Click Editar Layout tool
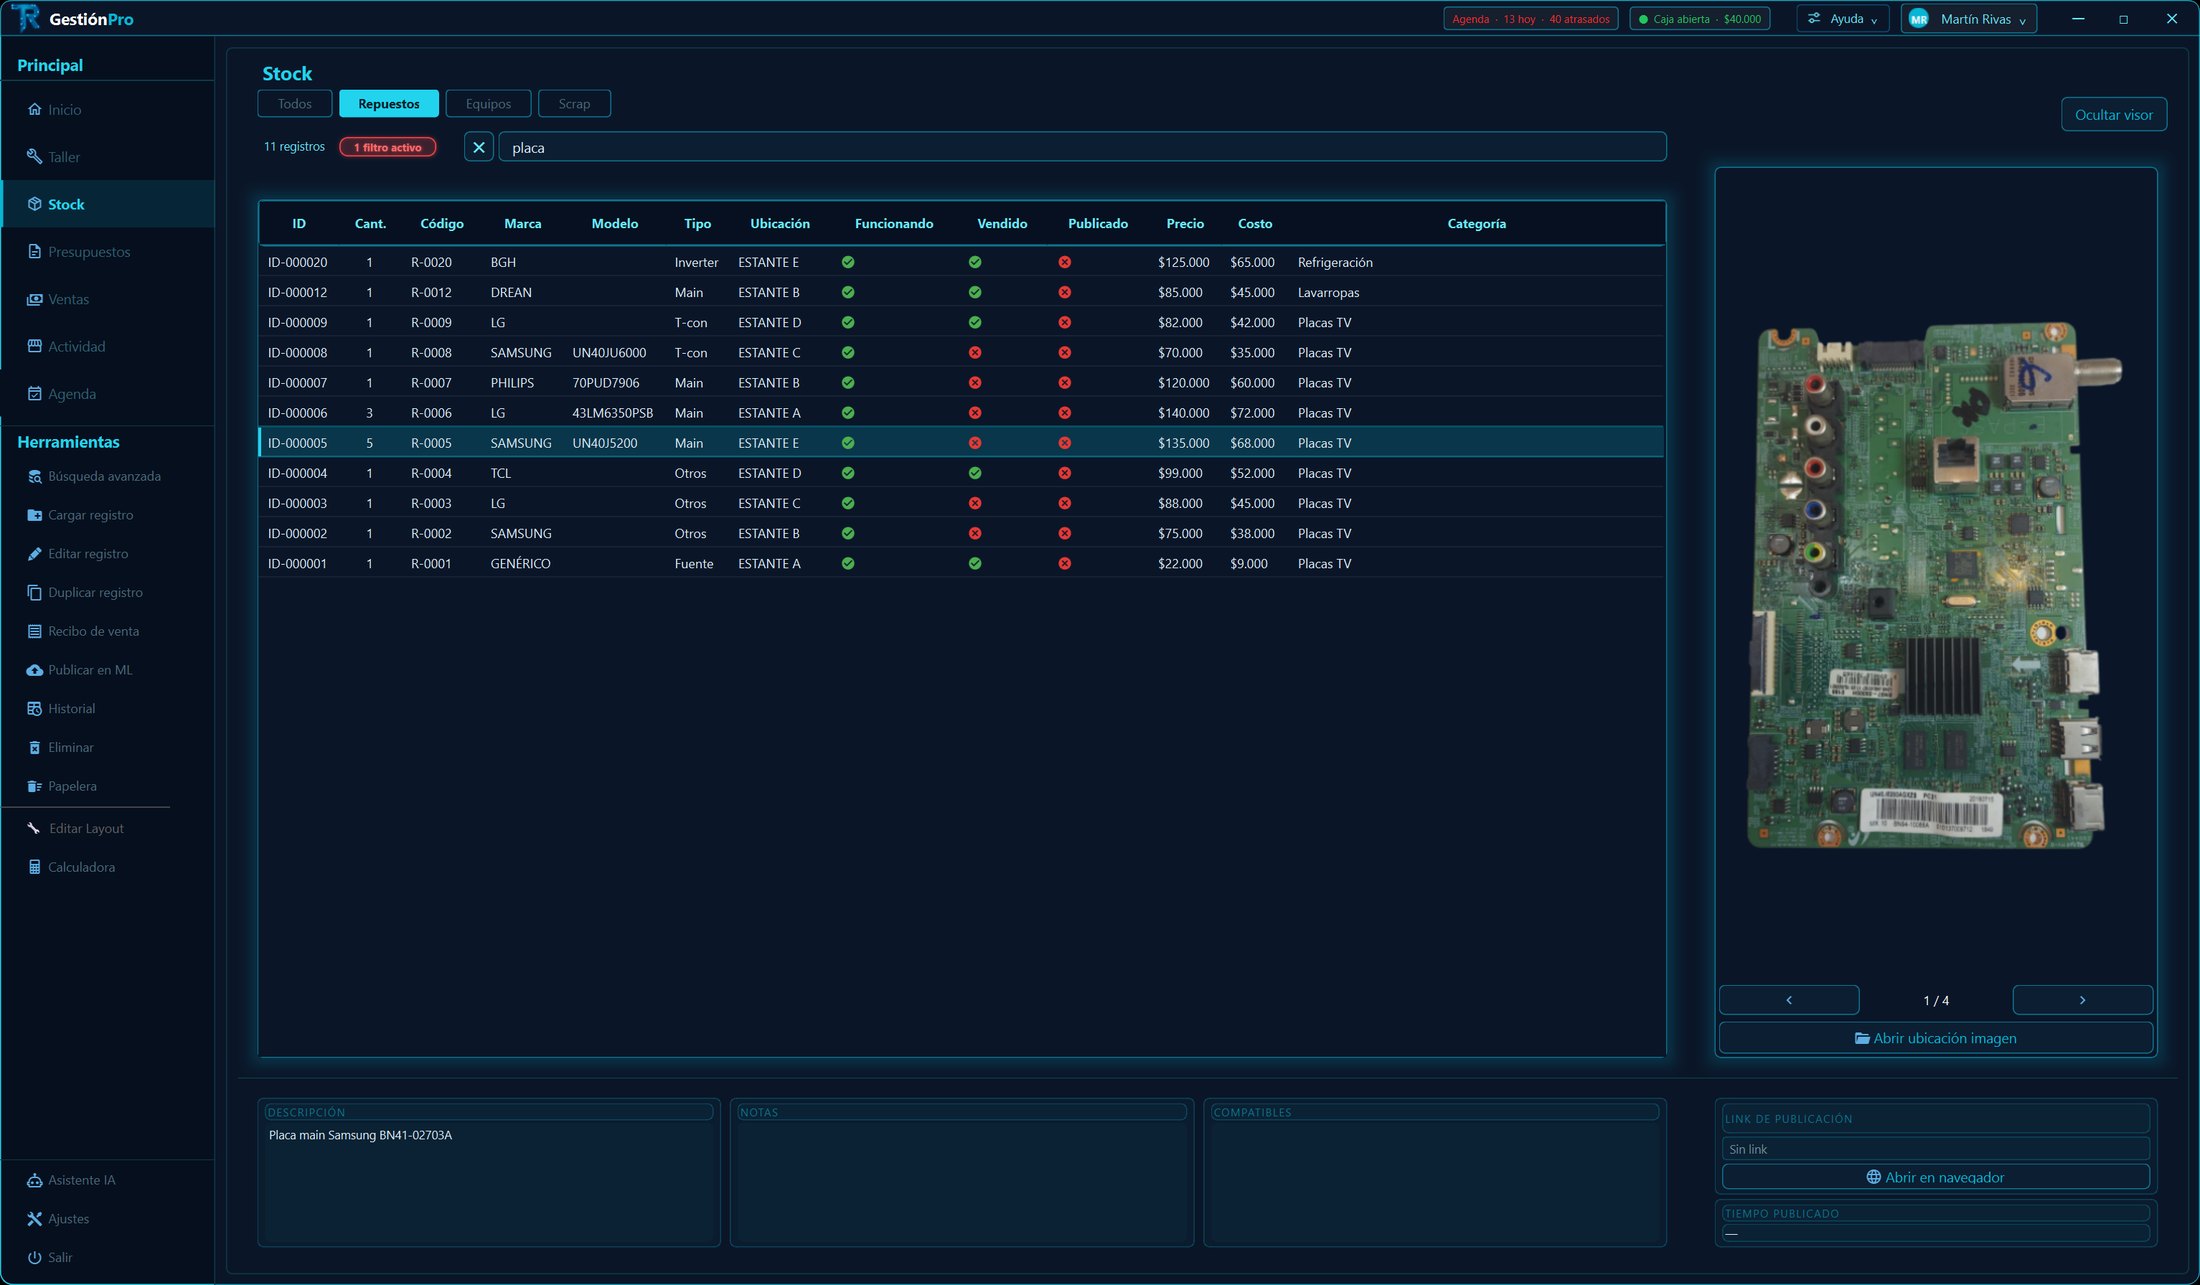 tap(75, 828)
